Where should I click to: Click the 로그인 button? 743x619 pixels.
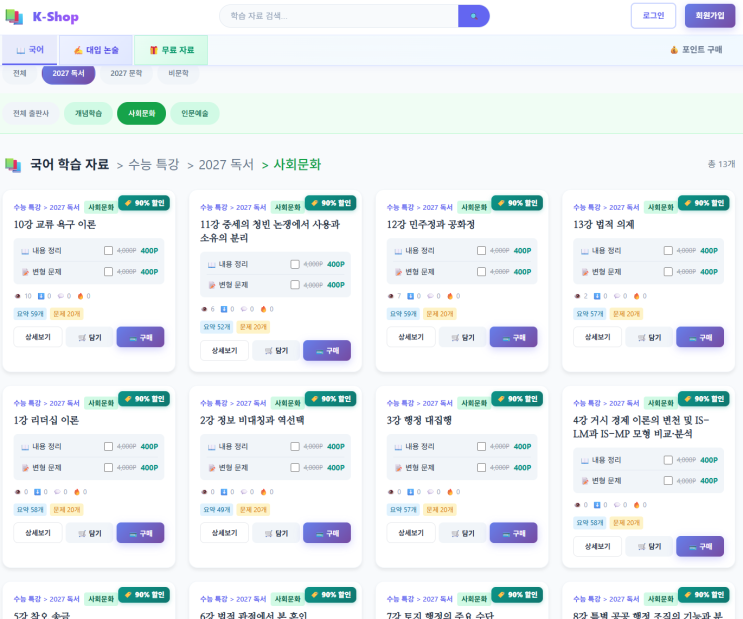pyautogui.click(x=653, y=16)
